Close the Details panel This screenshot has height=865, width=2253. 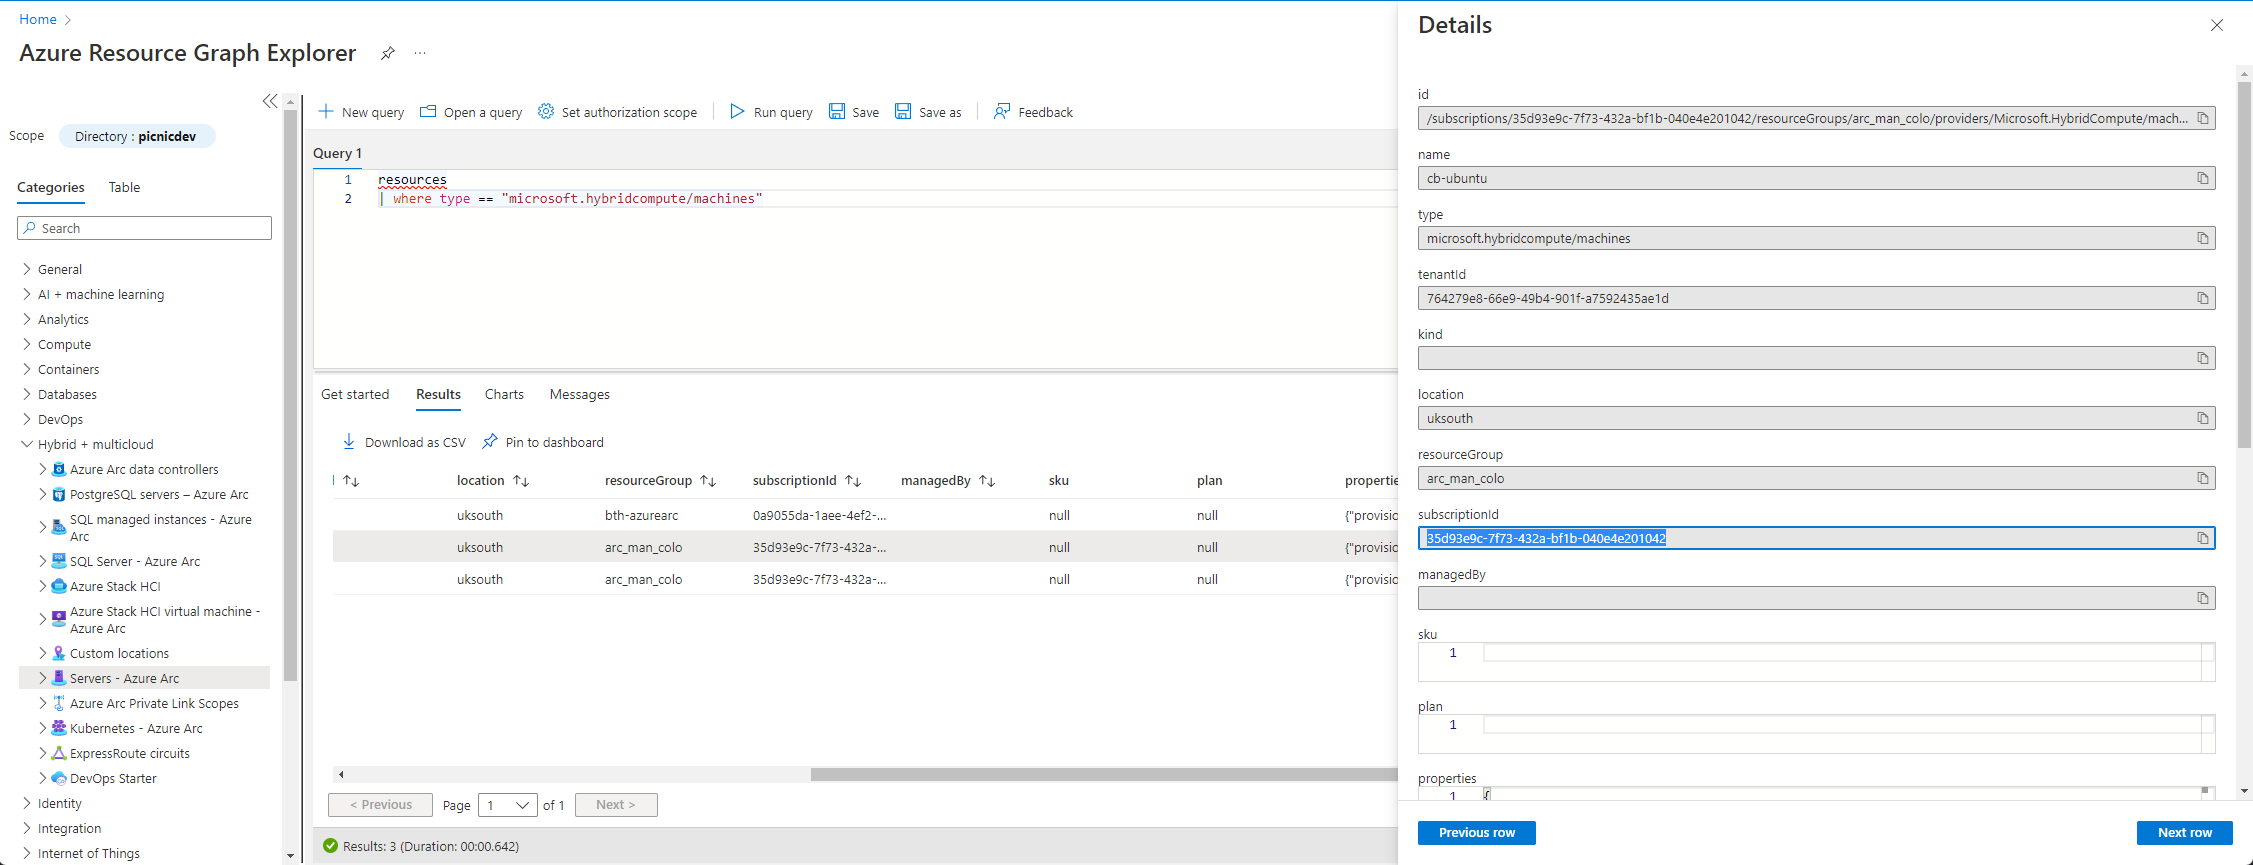point(2217,25)
